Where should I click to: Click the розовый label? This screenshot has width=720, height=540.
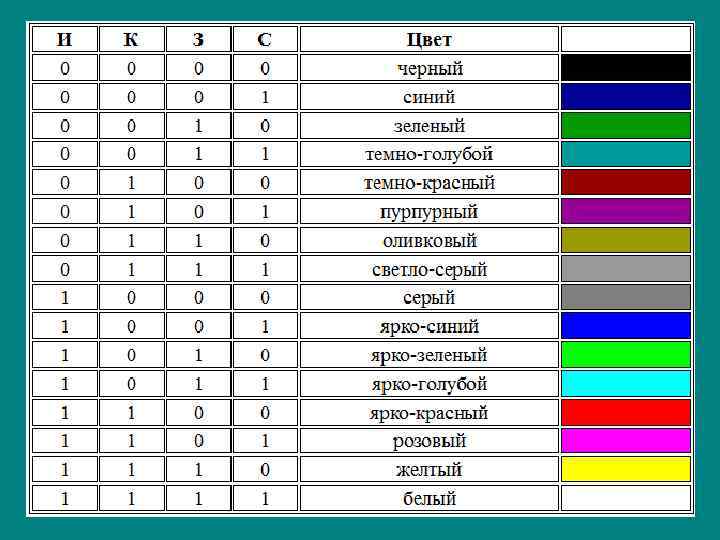pos(429,441)
